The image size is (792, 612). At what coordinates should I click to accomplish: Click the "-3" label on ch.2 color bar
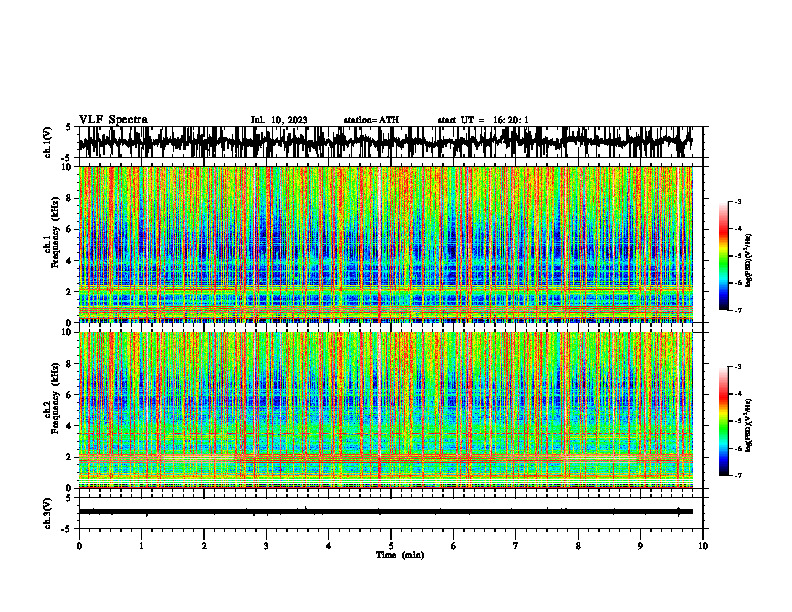tap(738, 367)
